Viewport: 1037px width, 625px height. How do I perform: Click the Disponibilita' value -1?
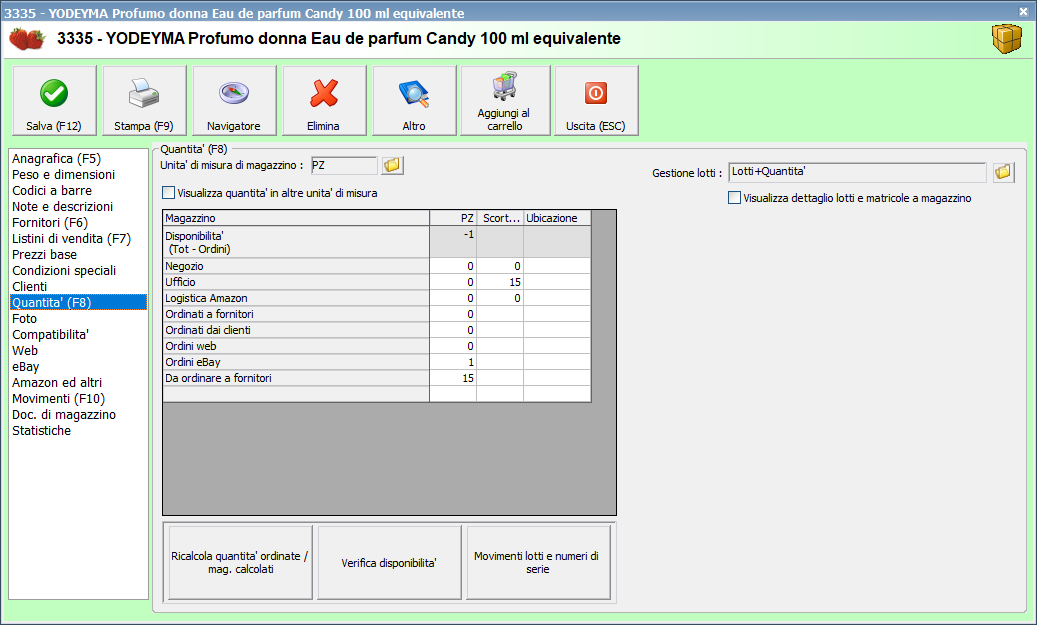point(453,242)
